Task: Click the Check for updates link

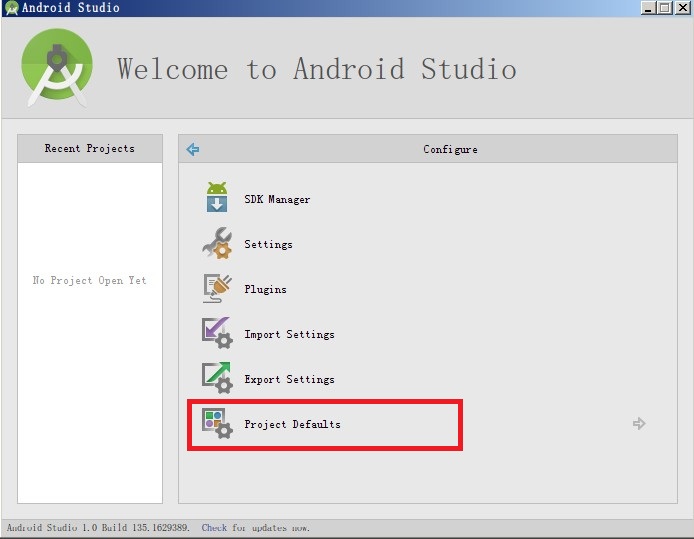Action: tap(255, 527)
